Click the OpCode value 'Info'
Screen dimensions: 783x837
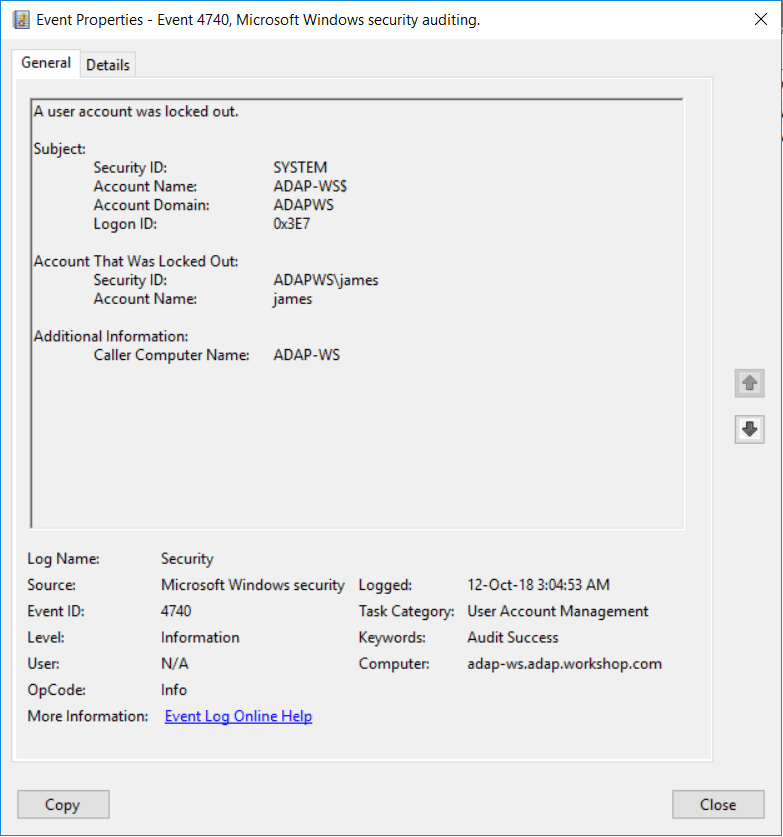click(173, 690)
